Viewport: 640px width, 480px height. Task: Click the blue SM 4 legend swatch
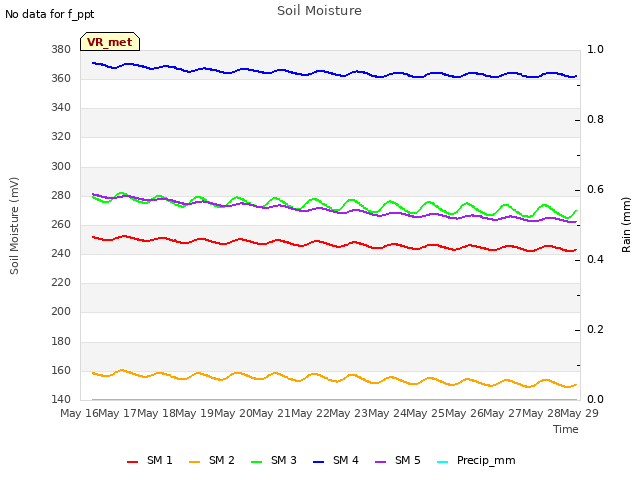pos(318,462)
